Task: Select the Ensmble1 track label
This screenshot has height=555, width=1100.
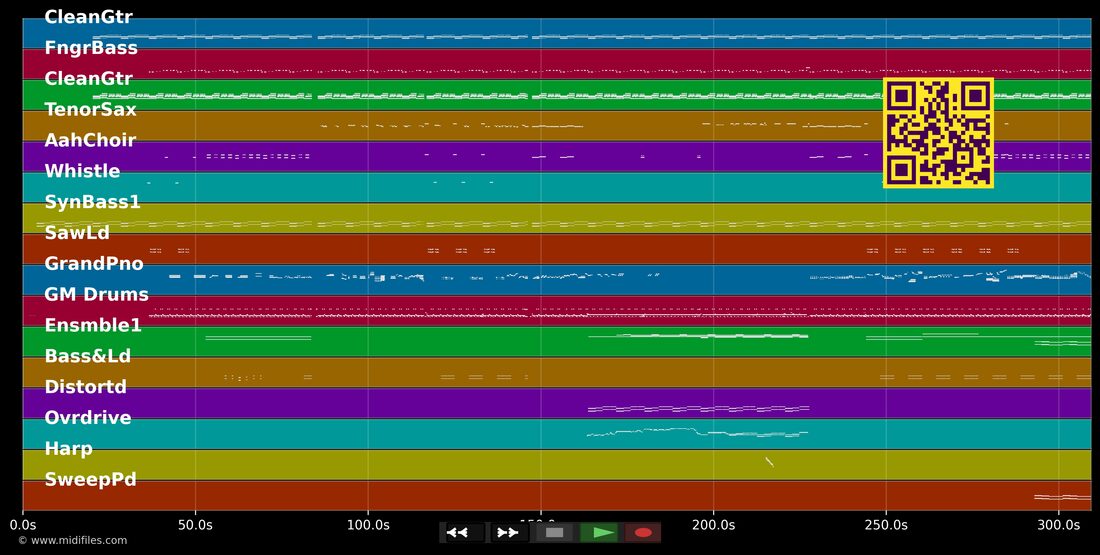Action: (93, 326)
